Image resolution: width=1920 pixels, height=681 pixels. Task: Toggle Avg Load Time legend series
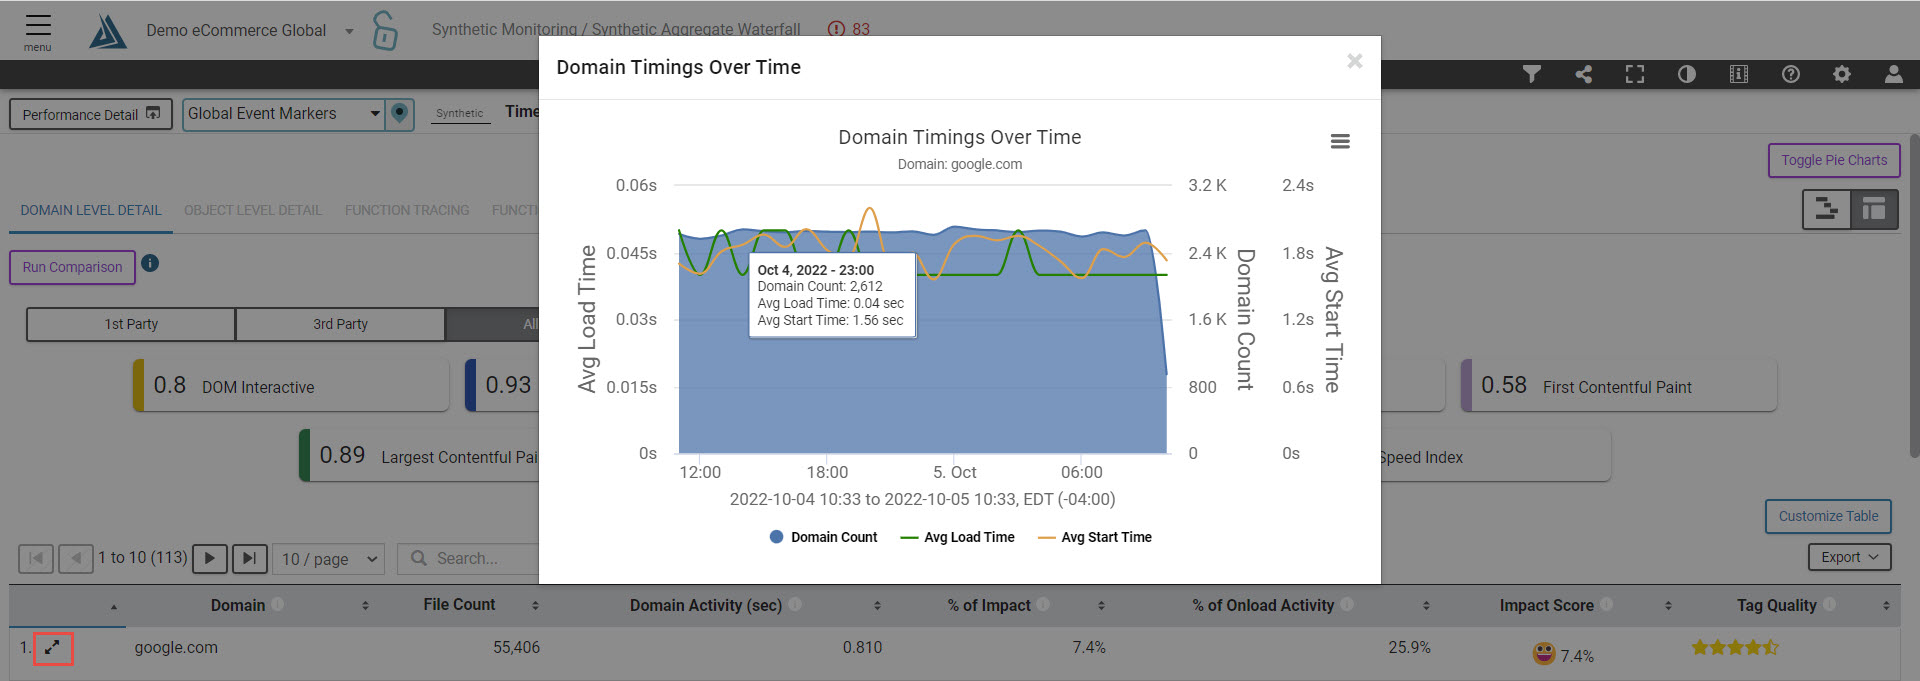pos(958,537)
